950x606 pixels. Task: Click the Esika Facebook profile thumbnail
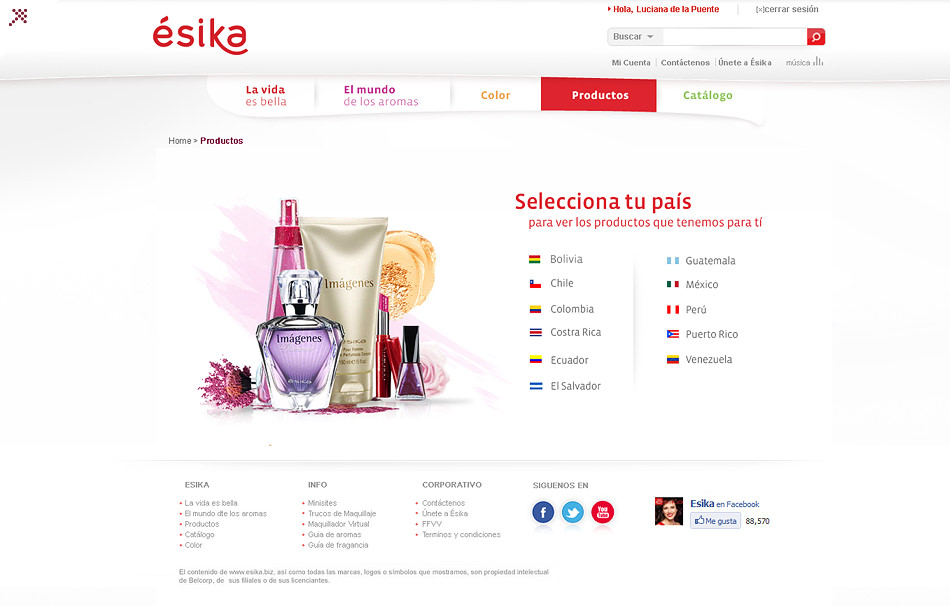(668, 511)
